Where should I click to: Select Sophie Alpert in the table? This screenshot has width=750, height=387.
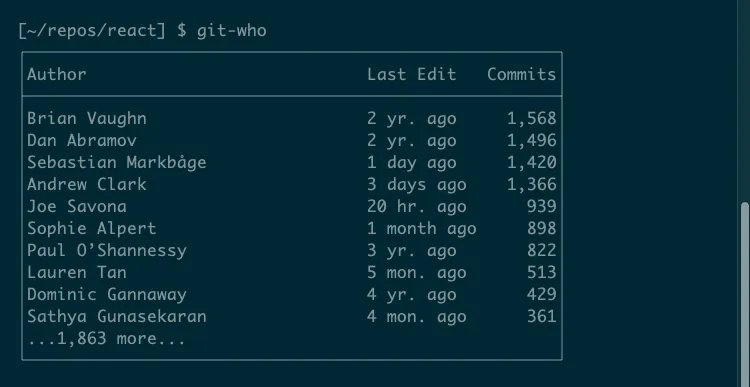[91, 229]
